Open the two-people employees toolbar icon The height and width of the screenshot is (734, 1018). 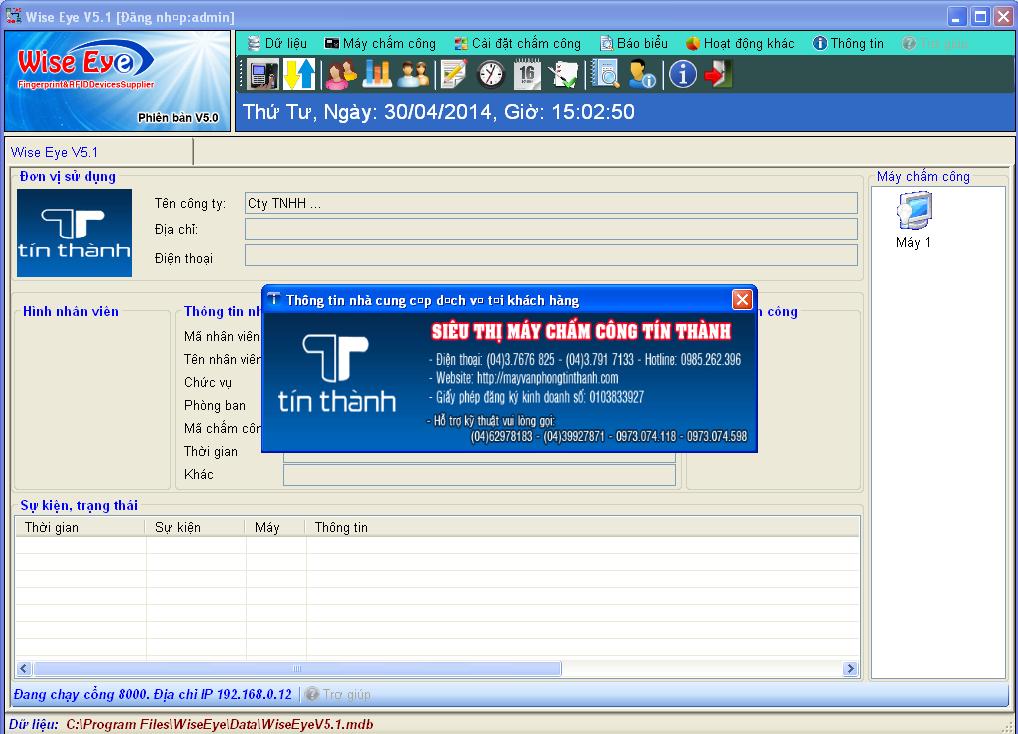(x=414, y=74)
